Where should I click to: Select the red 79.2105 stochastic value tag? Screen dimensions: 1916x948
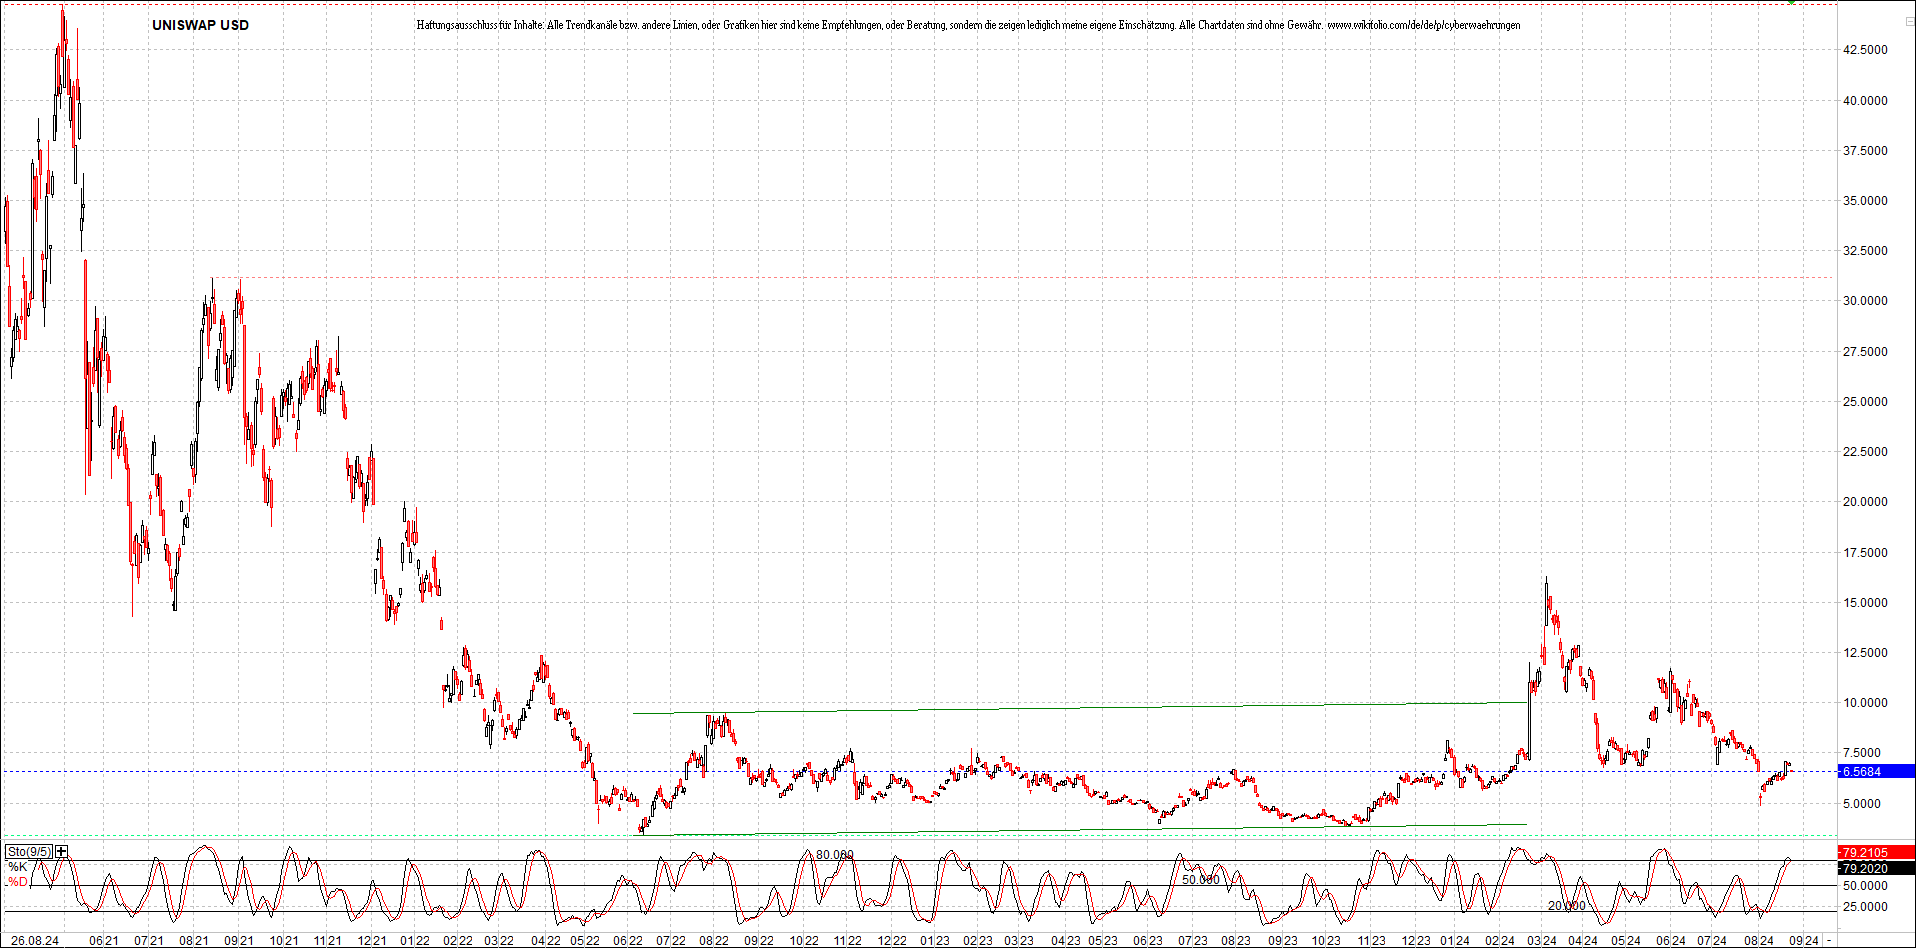pos(1876,853)
